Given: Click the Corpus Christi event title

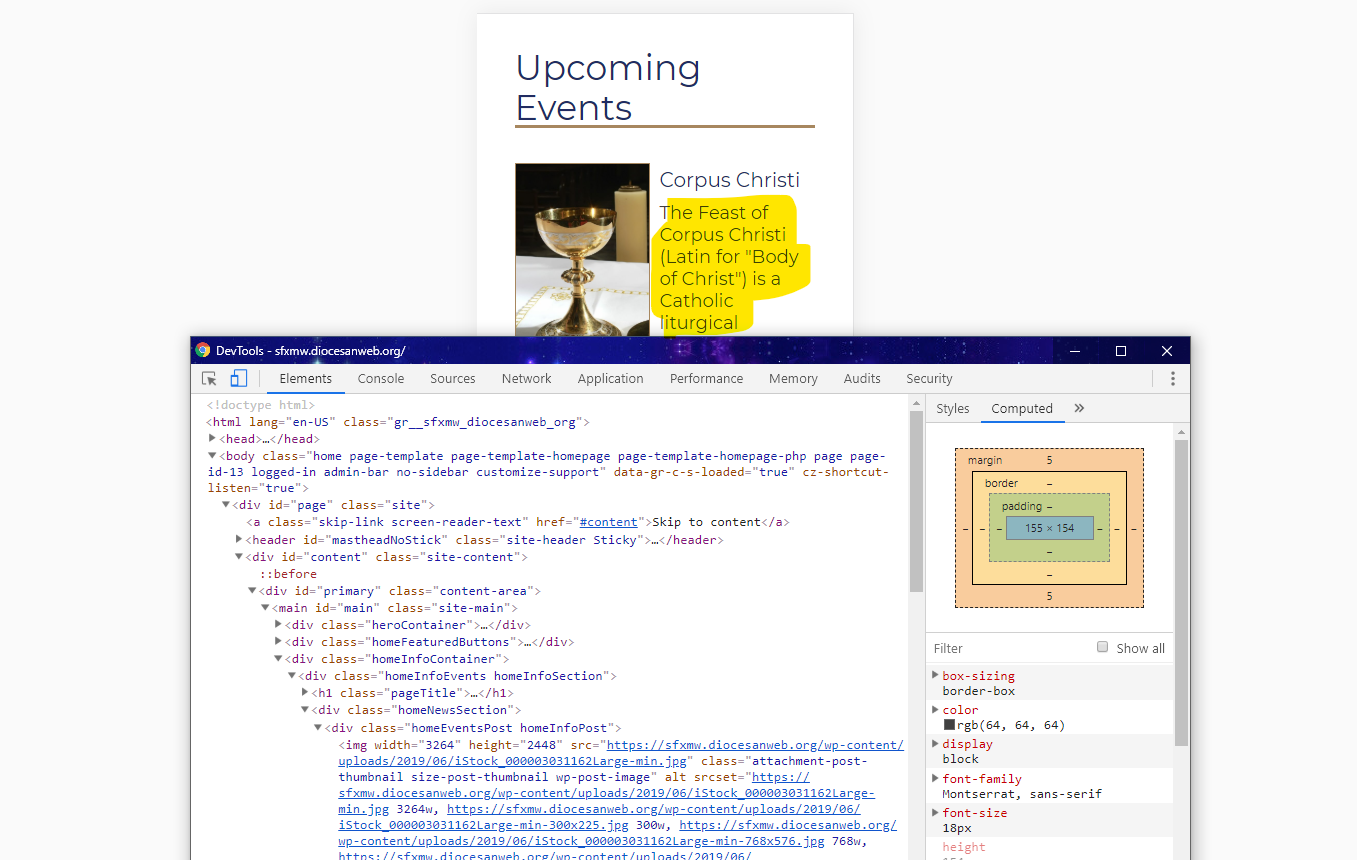Looking at the screenshot, I should [x=729, y=180].
